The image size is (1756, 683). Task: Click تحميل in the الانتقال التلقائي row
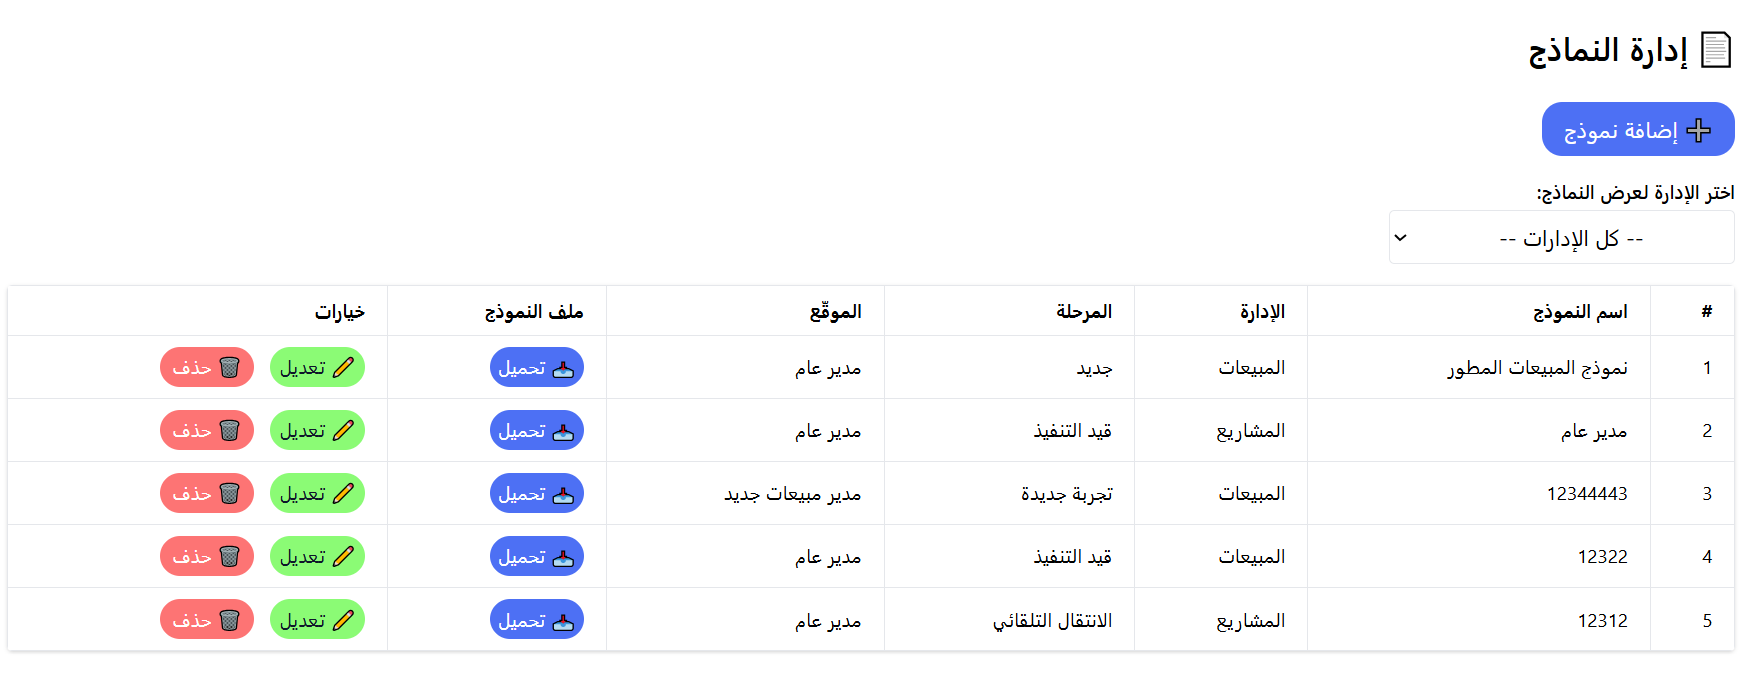[x=536, y=619]
